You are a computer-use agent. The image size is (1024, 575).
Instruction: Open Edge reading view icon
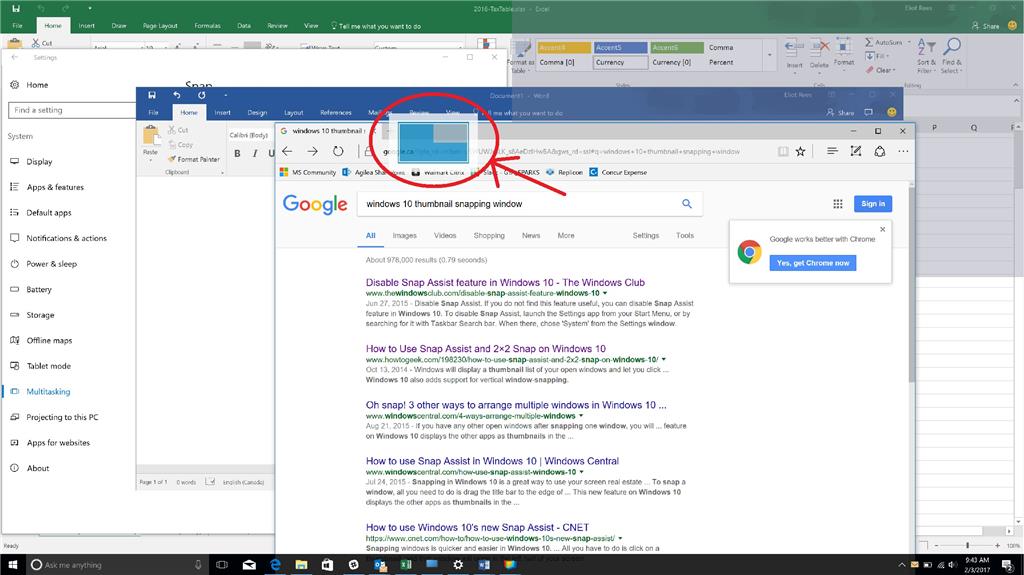pos(783,152)
